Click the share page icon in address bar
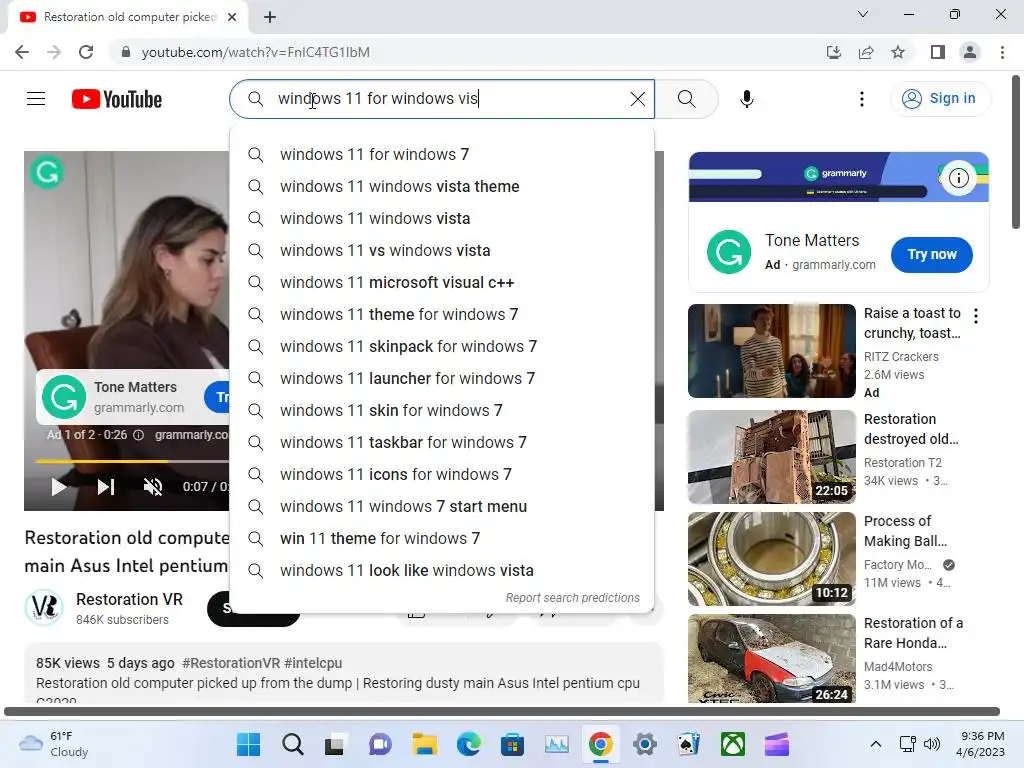The width and height of the screenshot is (1024, 768). (x=866, y=52)
